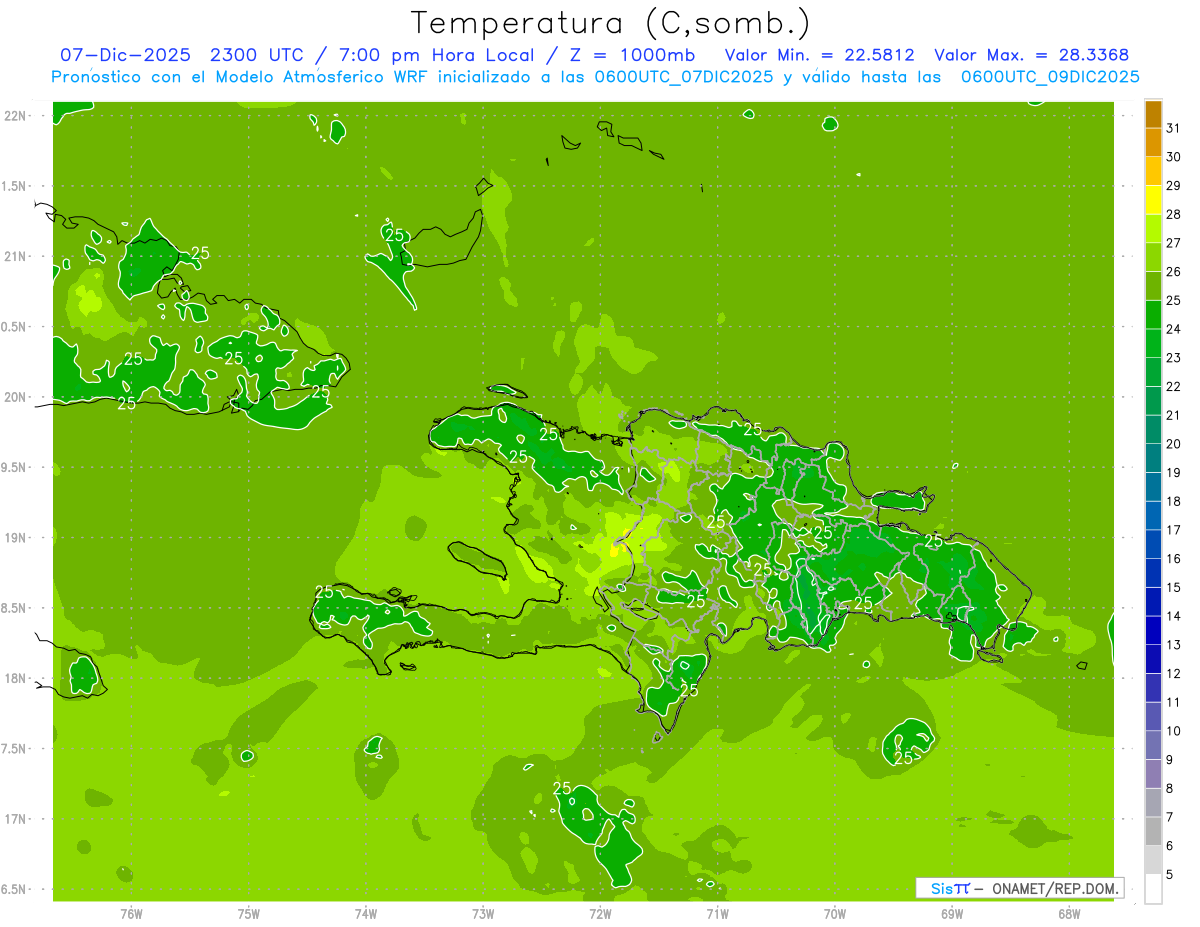The width and height of the screenshot is (1200, 927).
Task: Click the legend value "29"
Action: point(1173,185)
